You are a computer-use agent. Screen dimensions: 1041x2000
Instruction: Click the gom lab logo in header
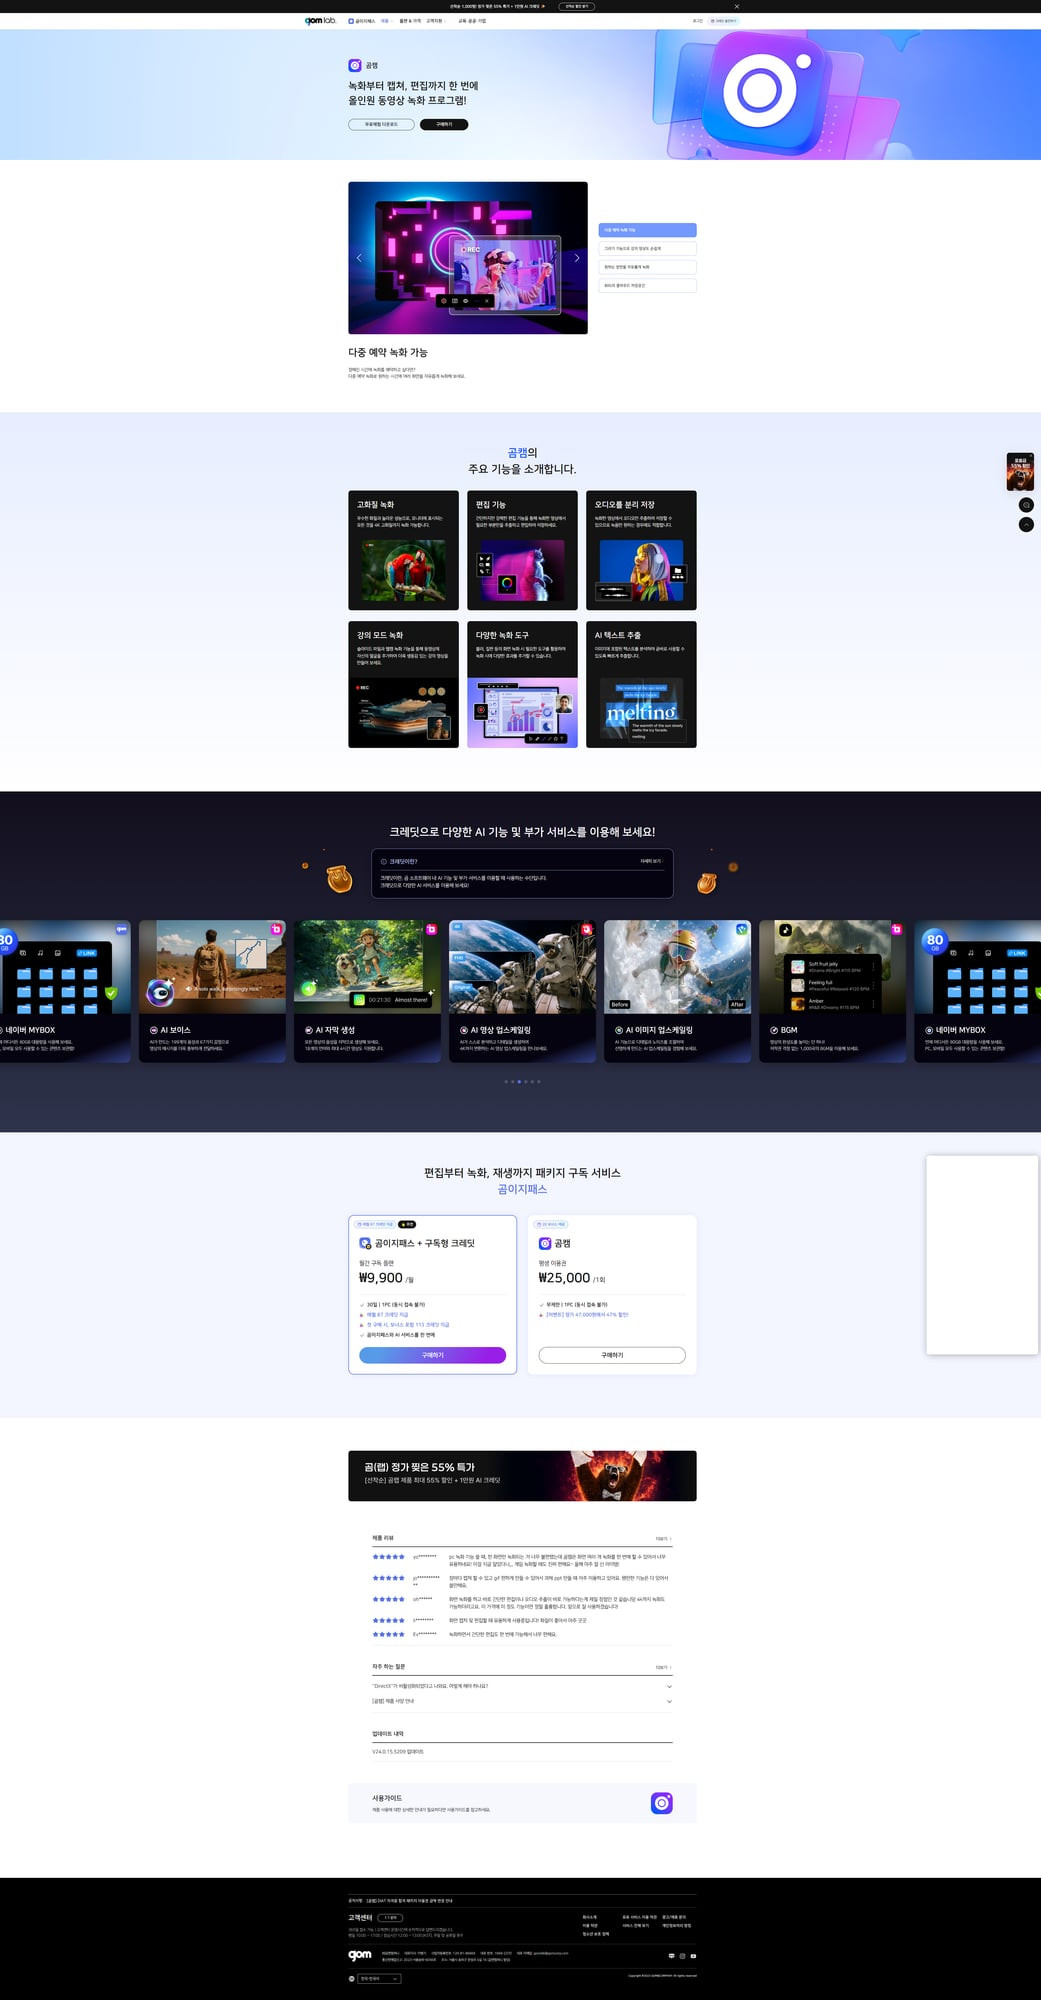tap(320, 20)
